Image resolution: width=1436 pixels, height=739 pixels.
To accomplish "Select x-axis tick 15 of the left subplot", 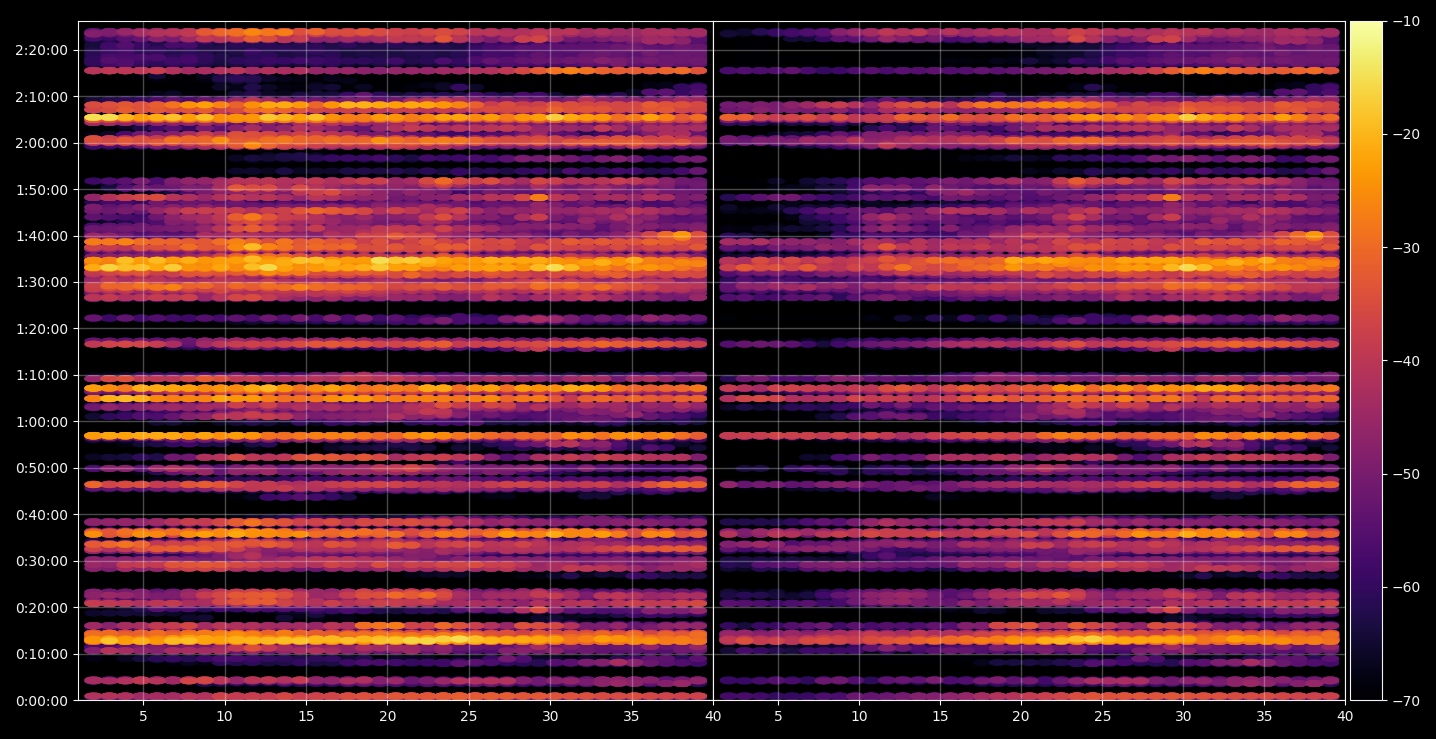I will (x=306, y=716).
